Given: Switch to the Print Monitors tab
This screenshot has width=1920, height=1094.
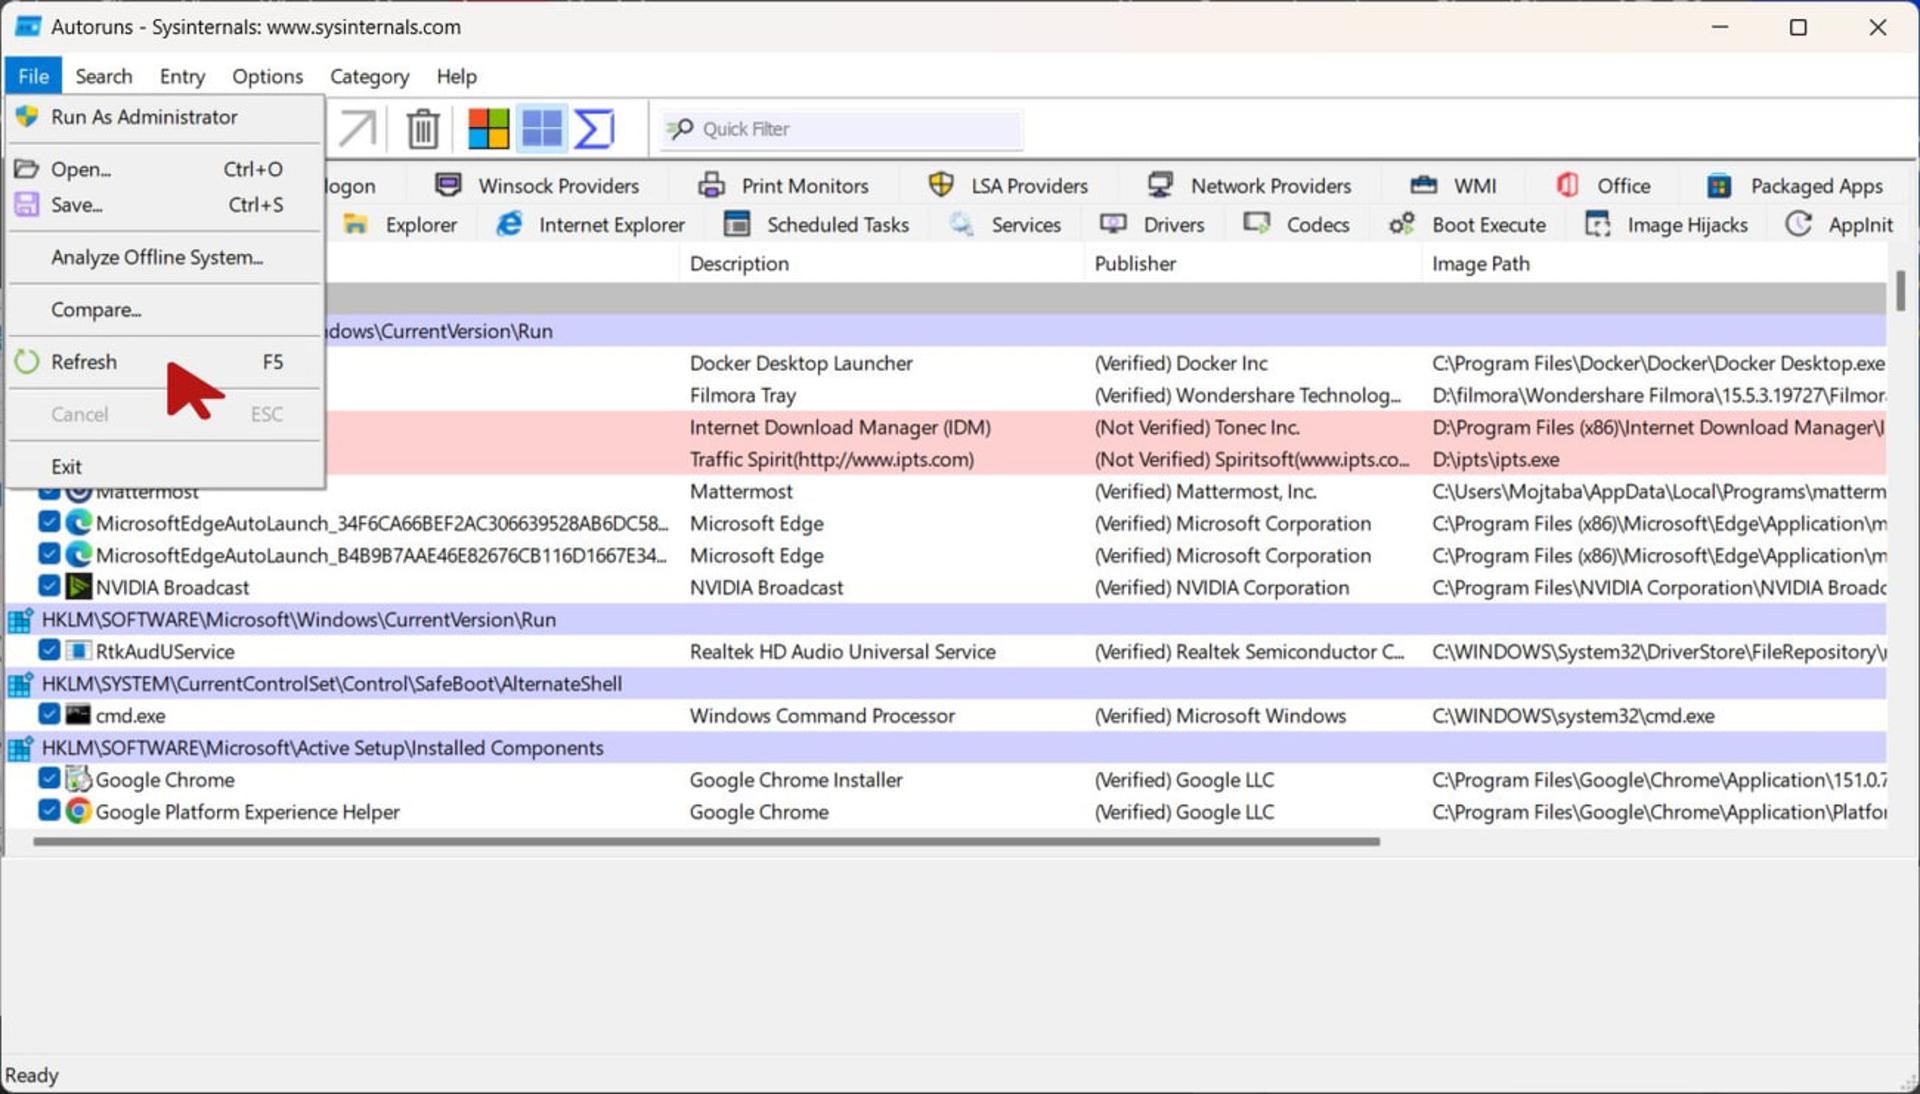Looking at the screenshot, I should point(783,186).
